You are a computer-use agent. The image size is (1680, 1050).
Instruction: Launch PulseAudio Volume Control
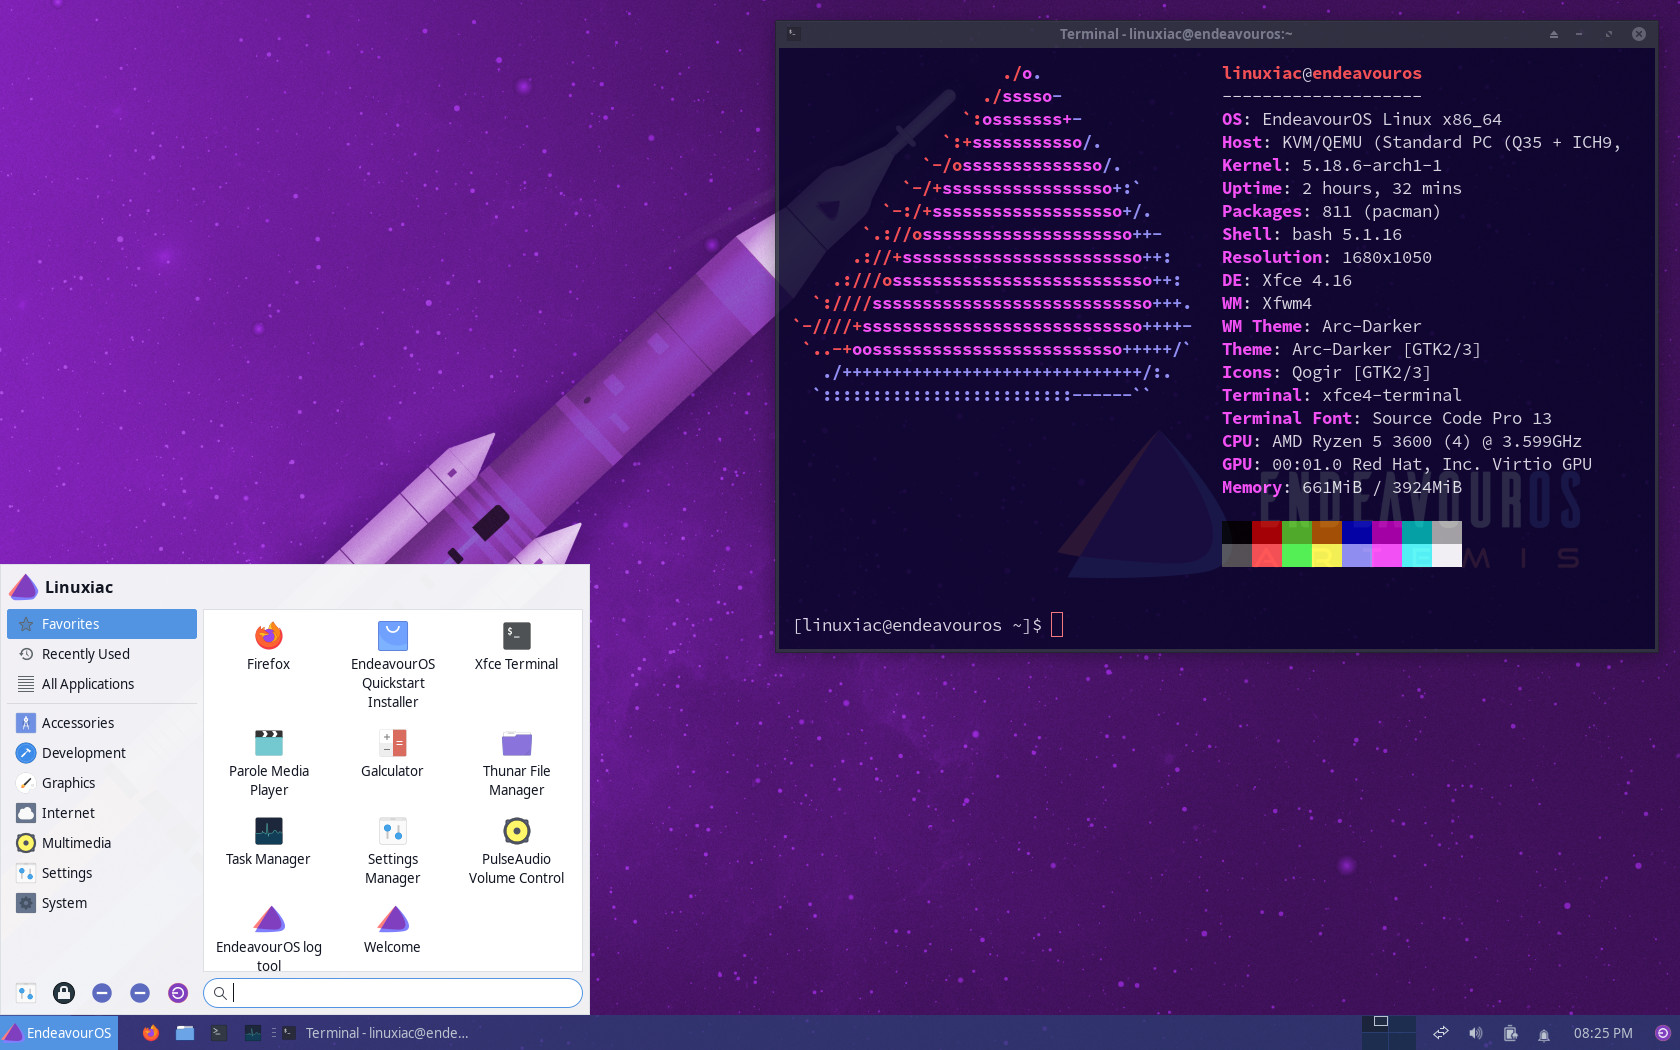click(516, 851)
